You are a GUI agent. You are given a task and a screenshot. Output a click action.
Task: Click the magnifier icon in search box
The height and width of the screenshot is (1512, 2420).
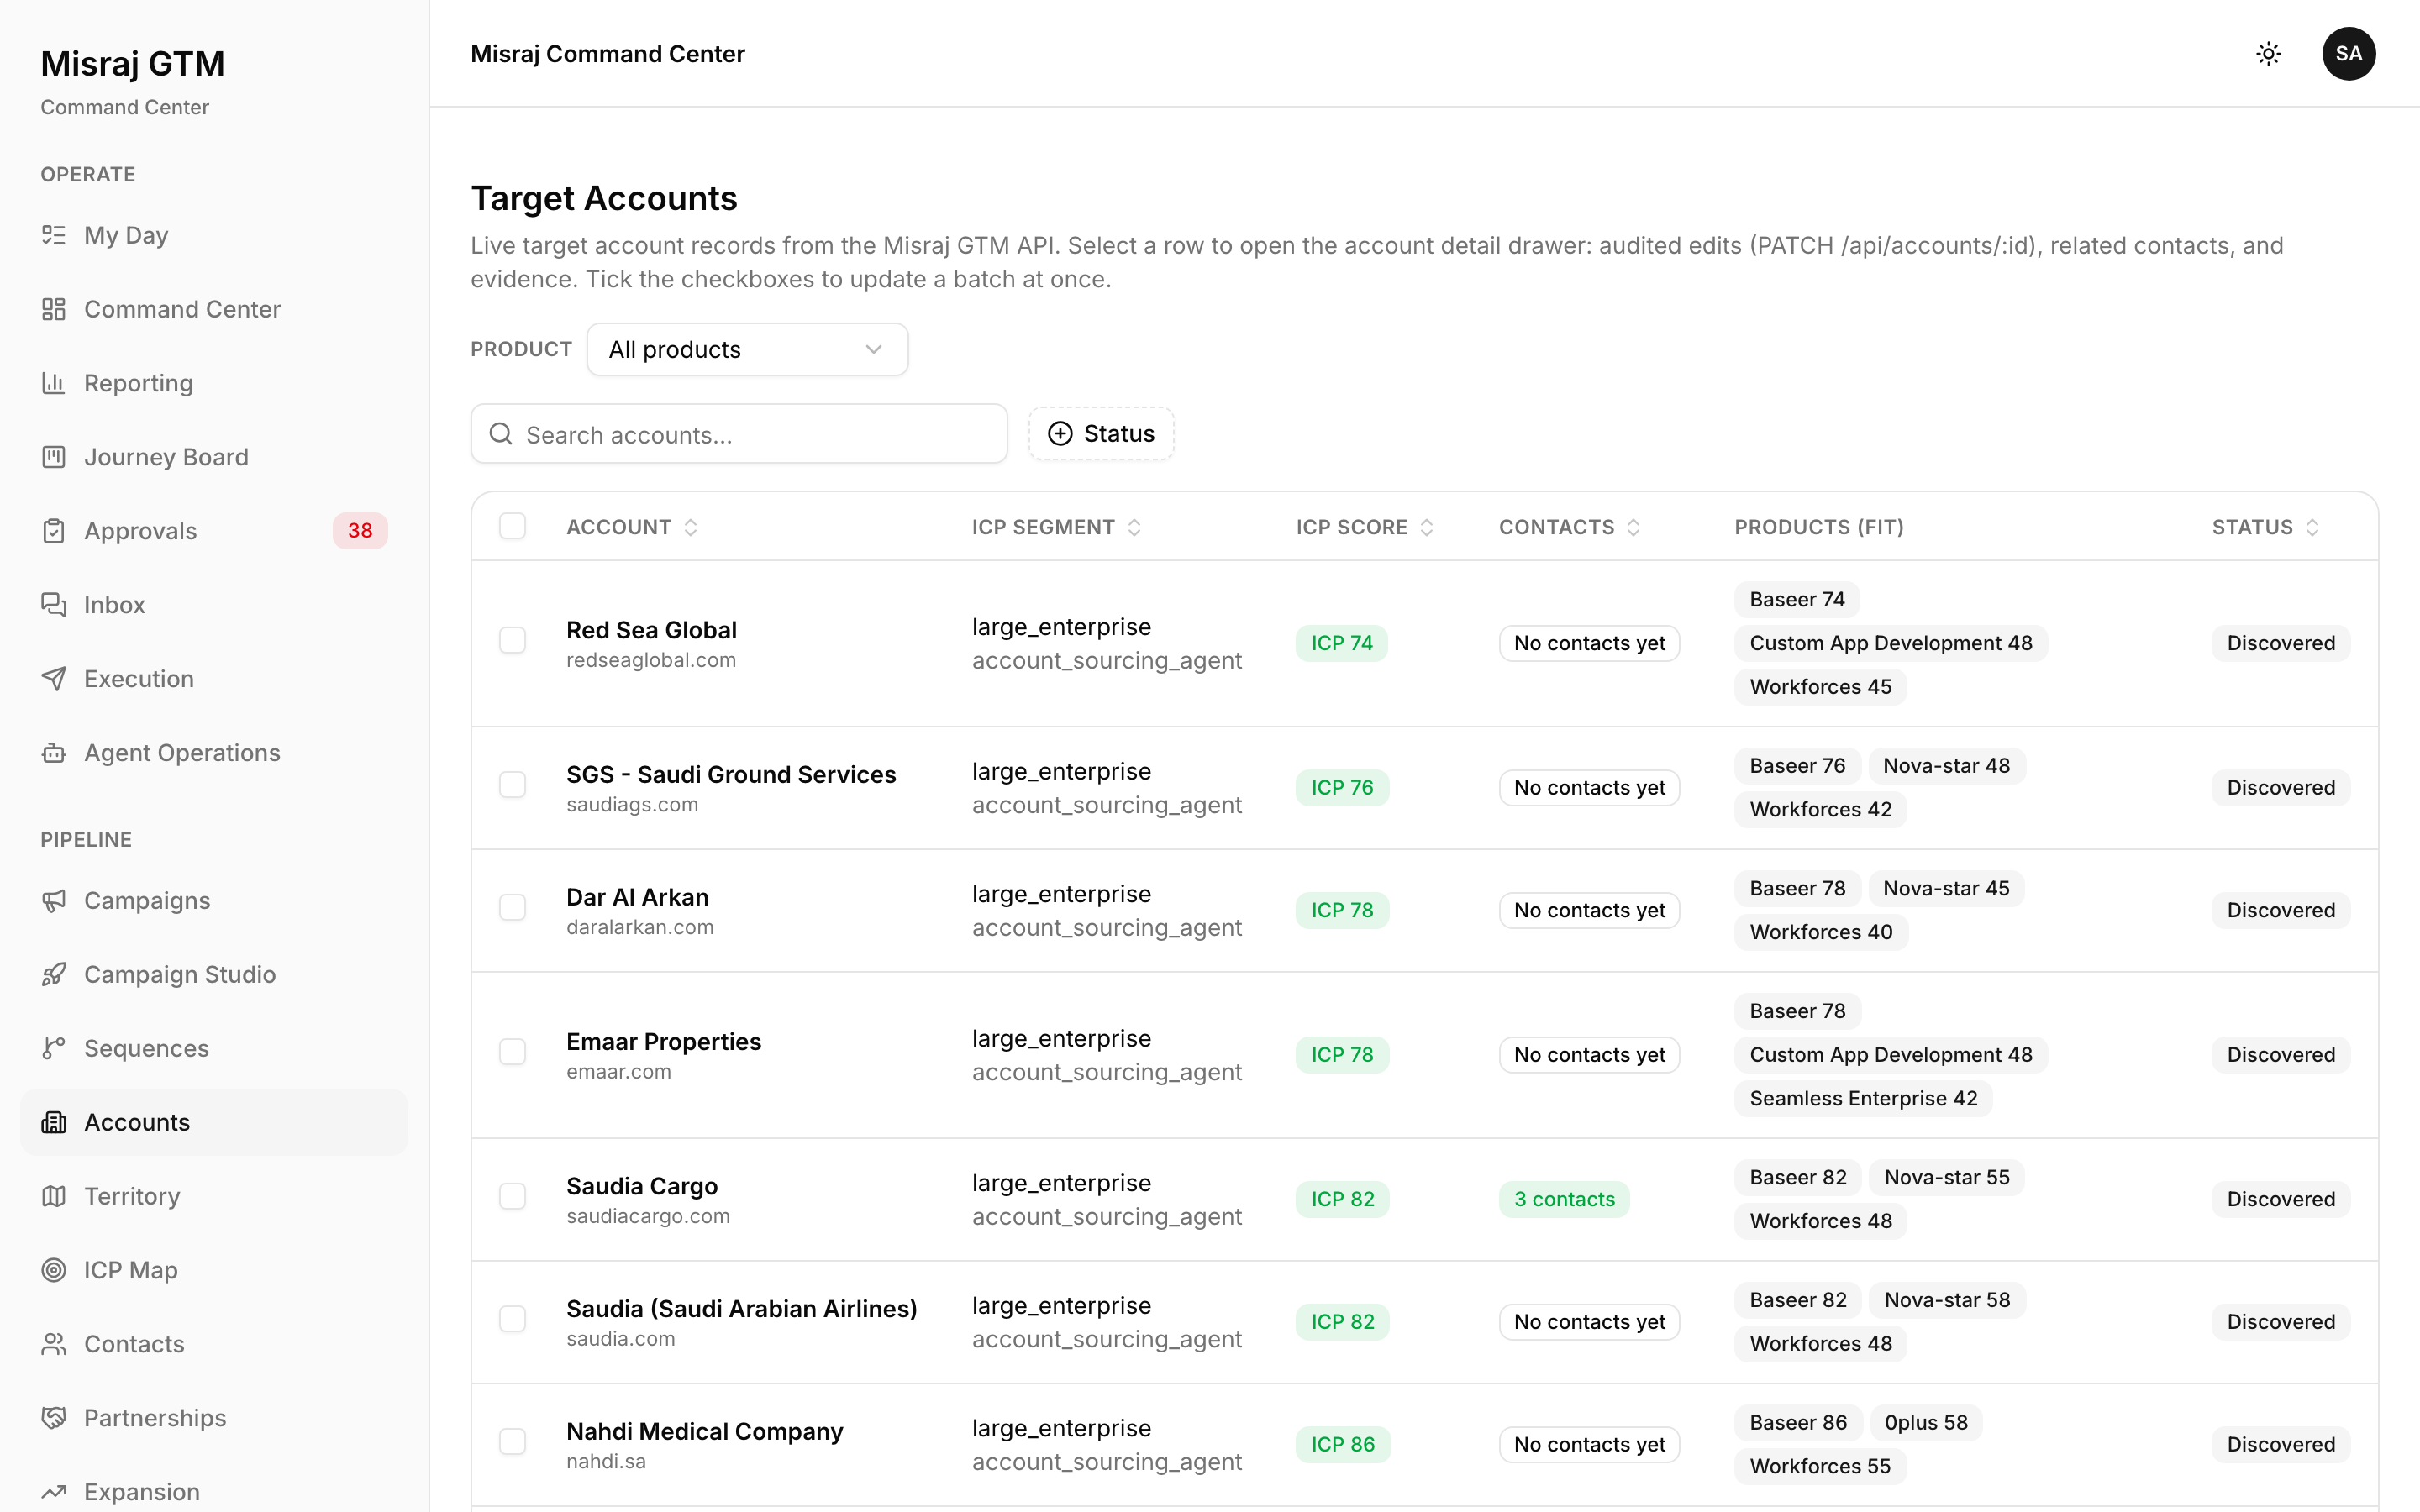click(501, 434)
